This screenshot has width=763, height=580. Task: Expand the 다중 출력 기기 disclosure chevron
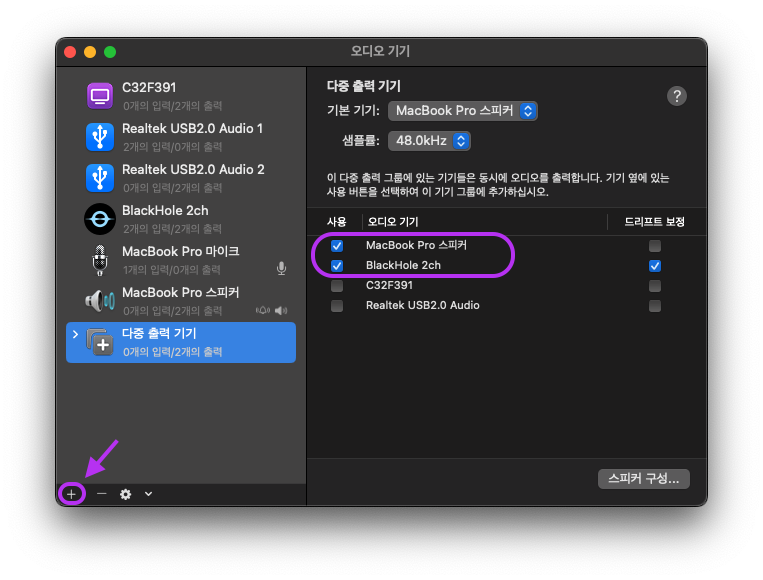coord(75,334)
